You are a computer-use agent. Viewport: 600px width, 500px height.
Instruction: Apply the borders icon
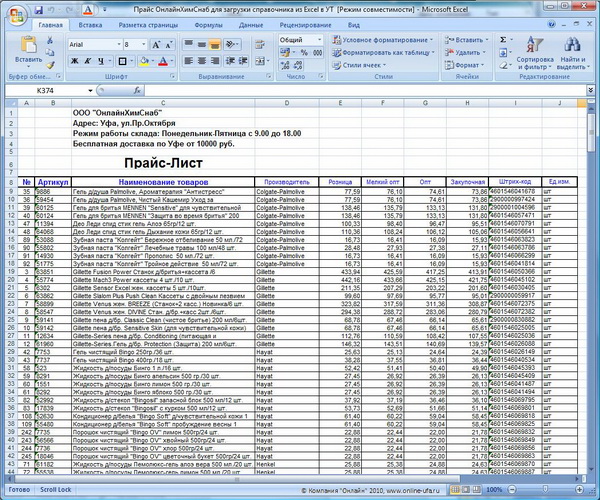(122, 61)
